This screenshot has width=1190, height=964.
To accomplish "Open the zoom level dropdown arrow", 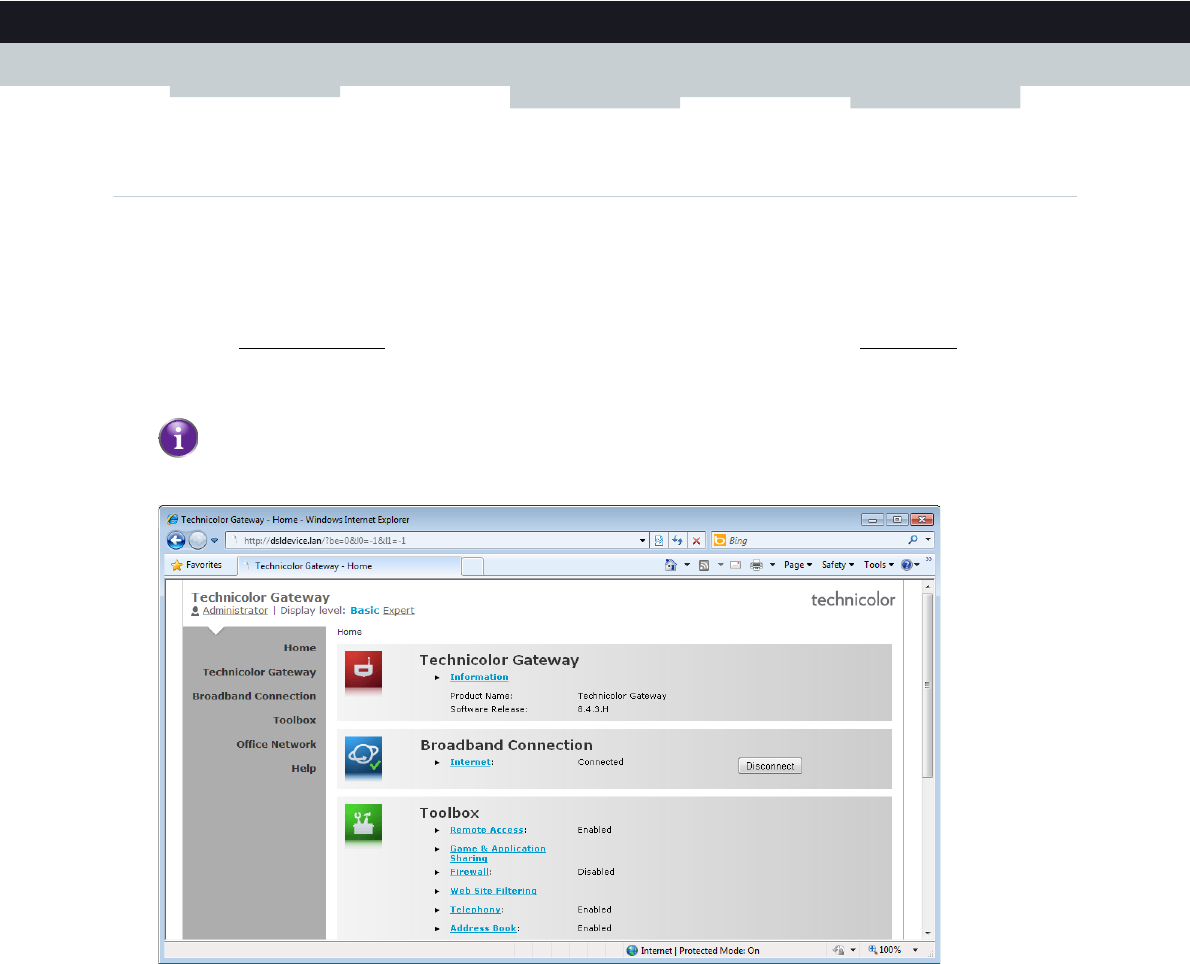I will [x=915, y=950].
